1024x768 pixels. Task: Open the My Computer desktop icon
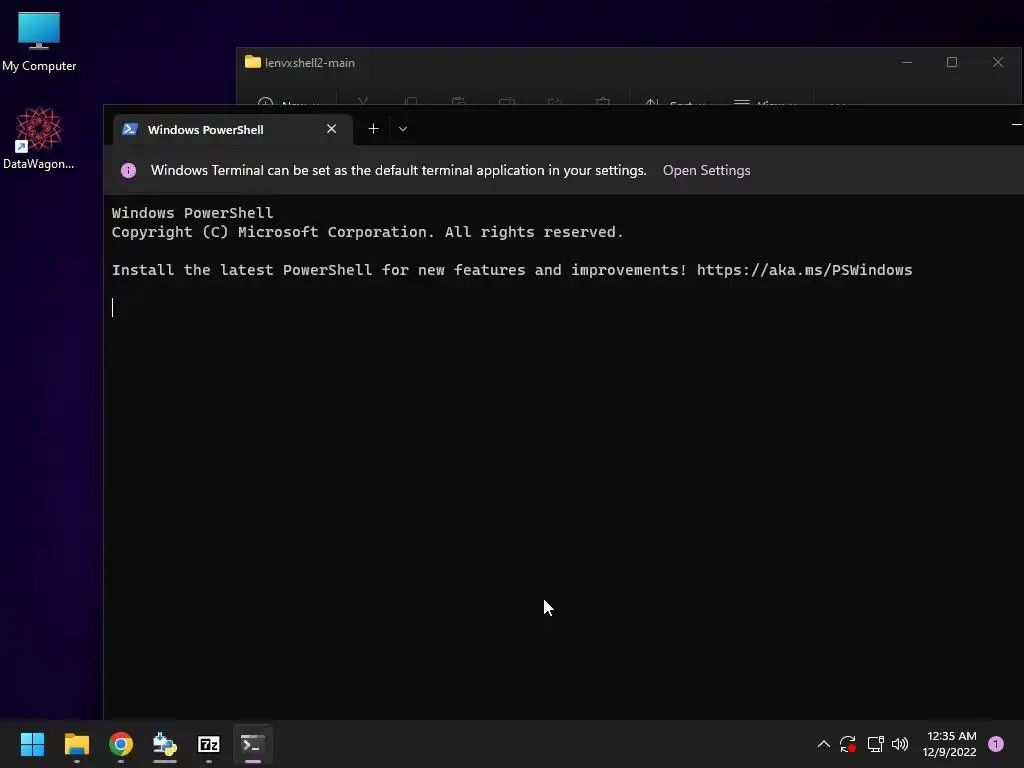pyautogui.click(x=39, y=40)
